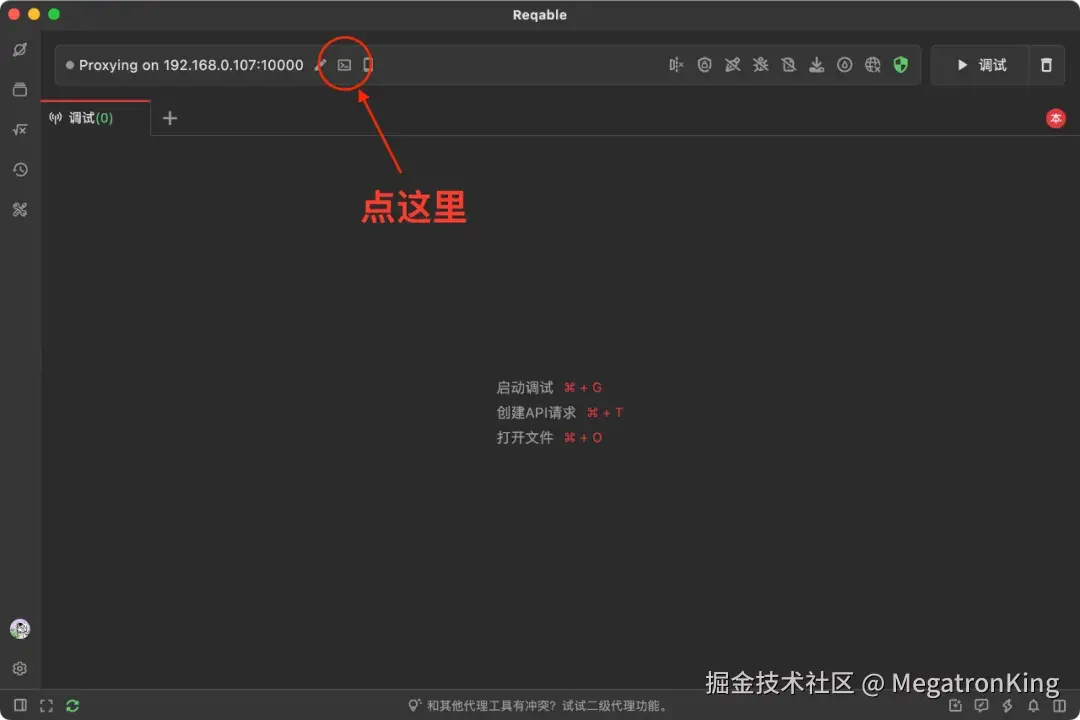Toggle the crossed-out highlighter rewrite icon
The width and height of the screenshot is (1080, 720).
pyautogui.click(x=732, y=65)
